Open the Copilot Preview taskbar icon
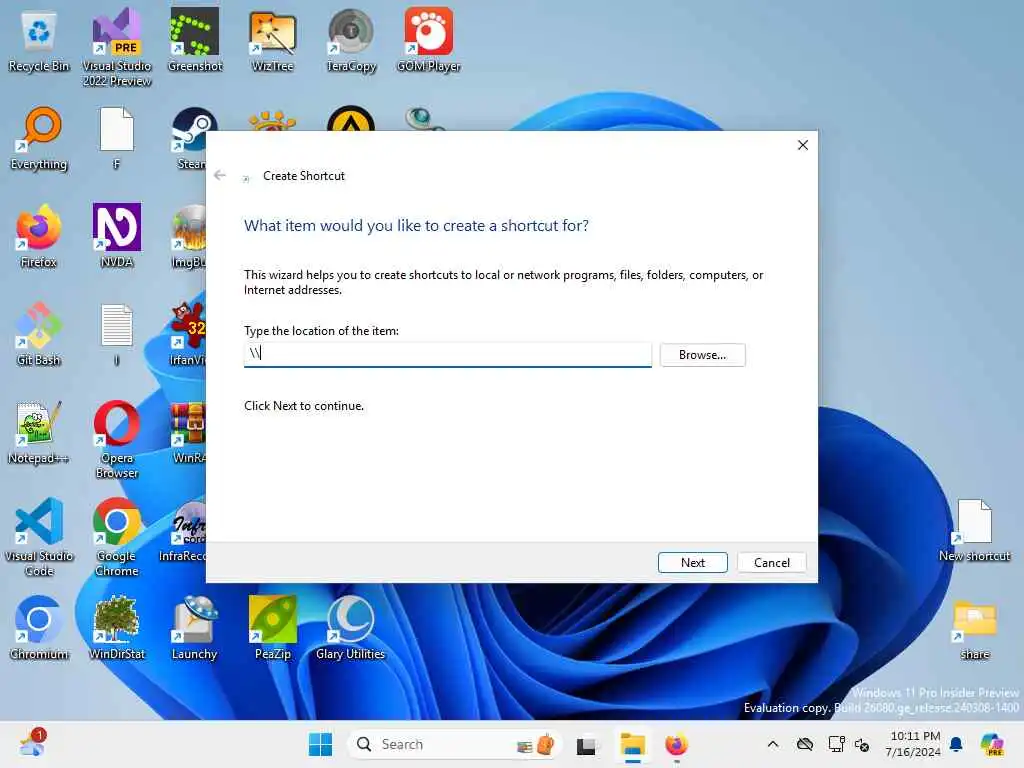1024x768 pixels. (x=992, y=744)
